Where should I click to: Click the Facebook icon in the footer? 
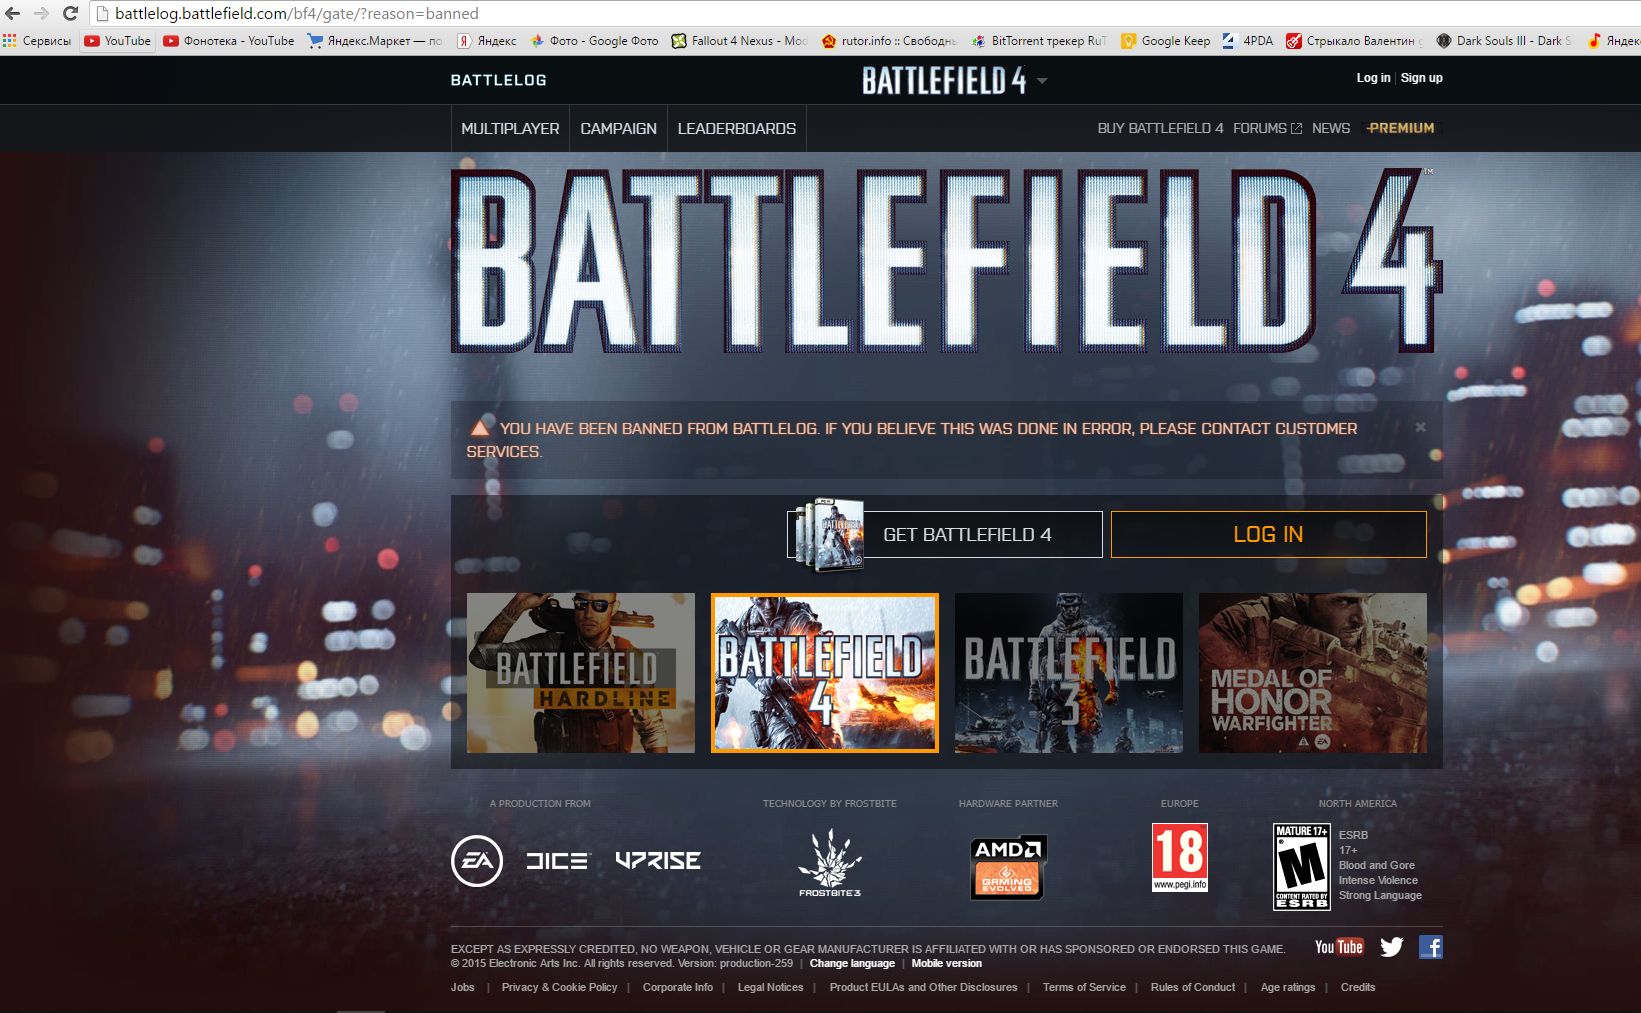(x=1430, y=947)
